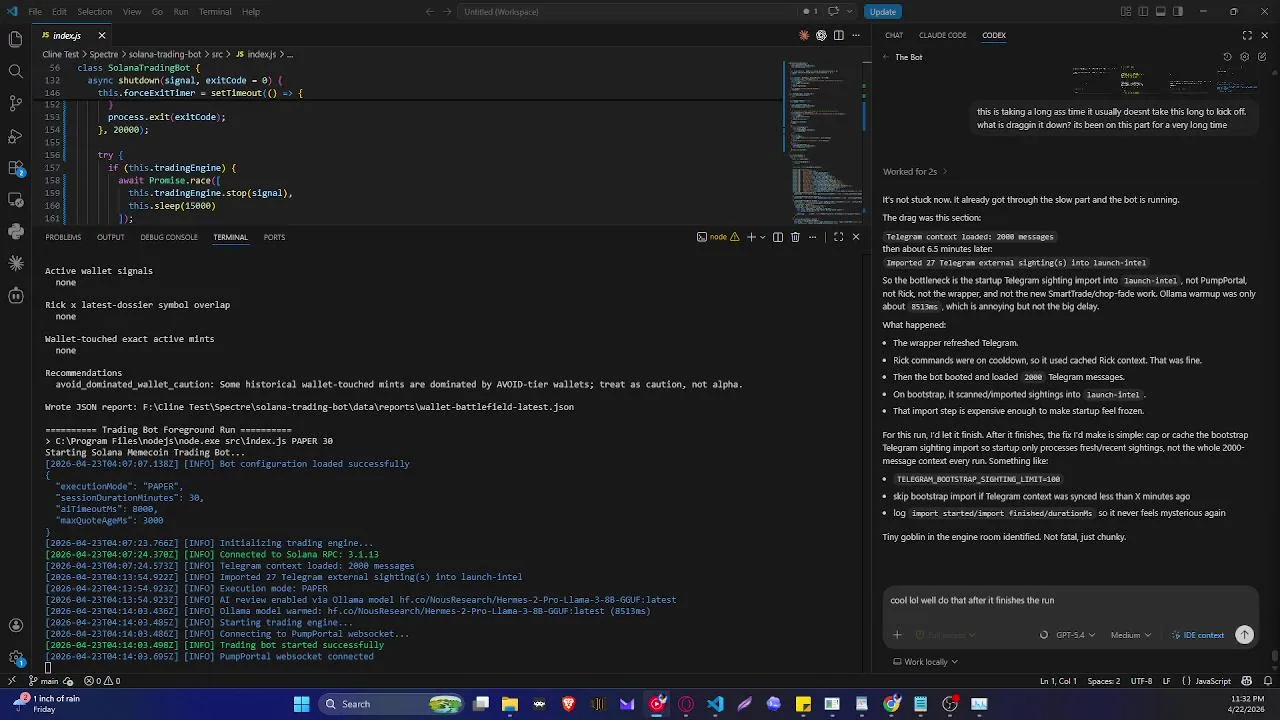The height and width of the screenshot is (720, 1280).
Task: Open the Explorer view in the activity bar
Action: pos(15,39)
